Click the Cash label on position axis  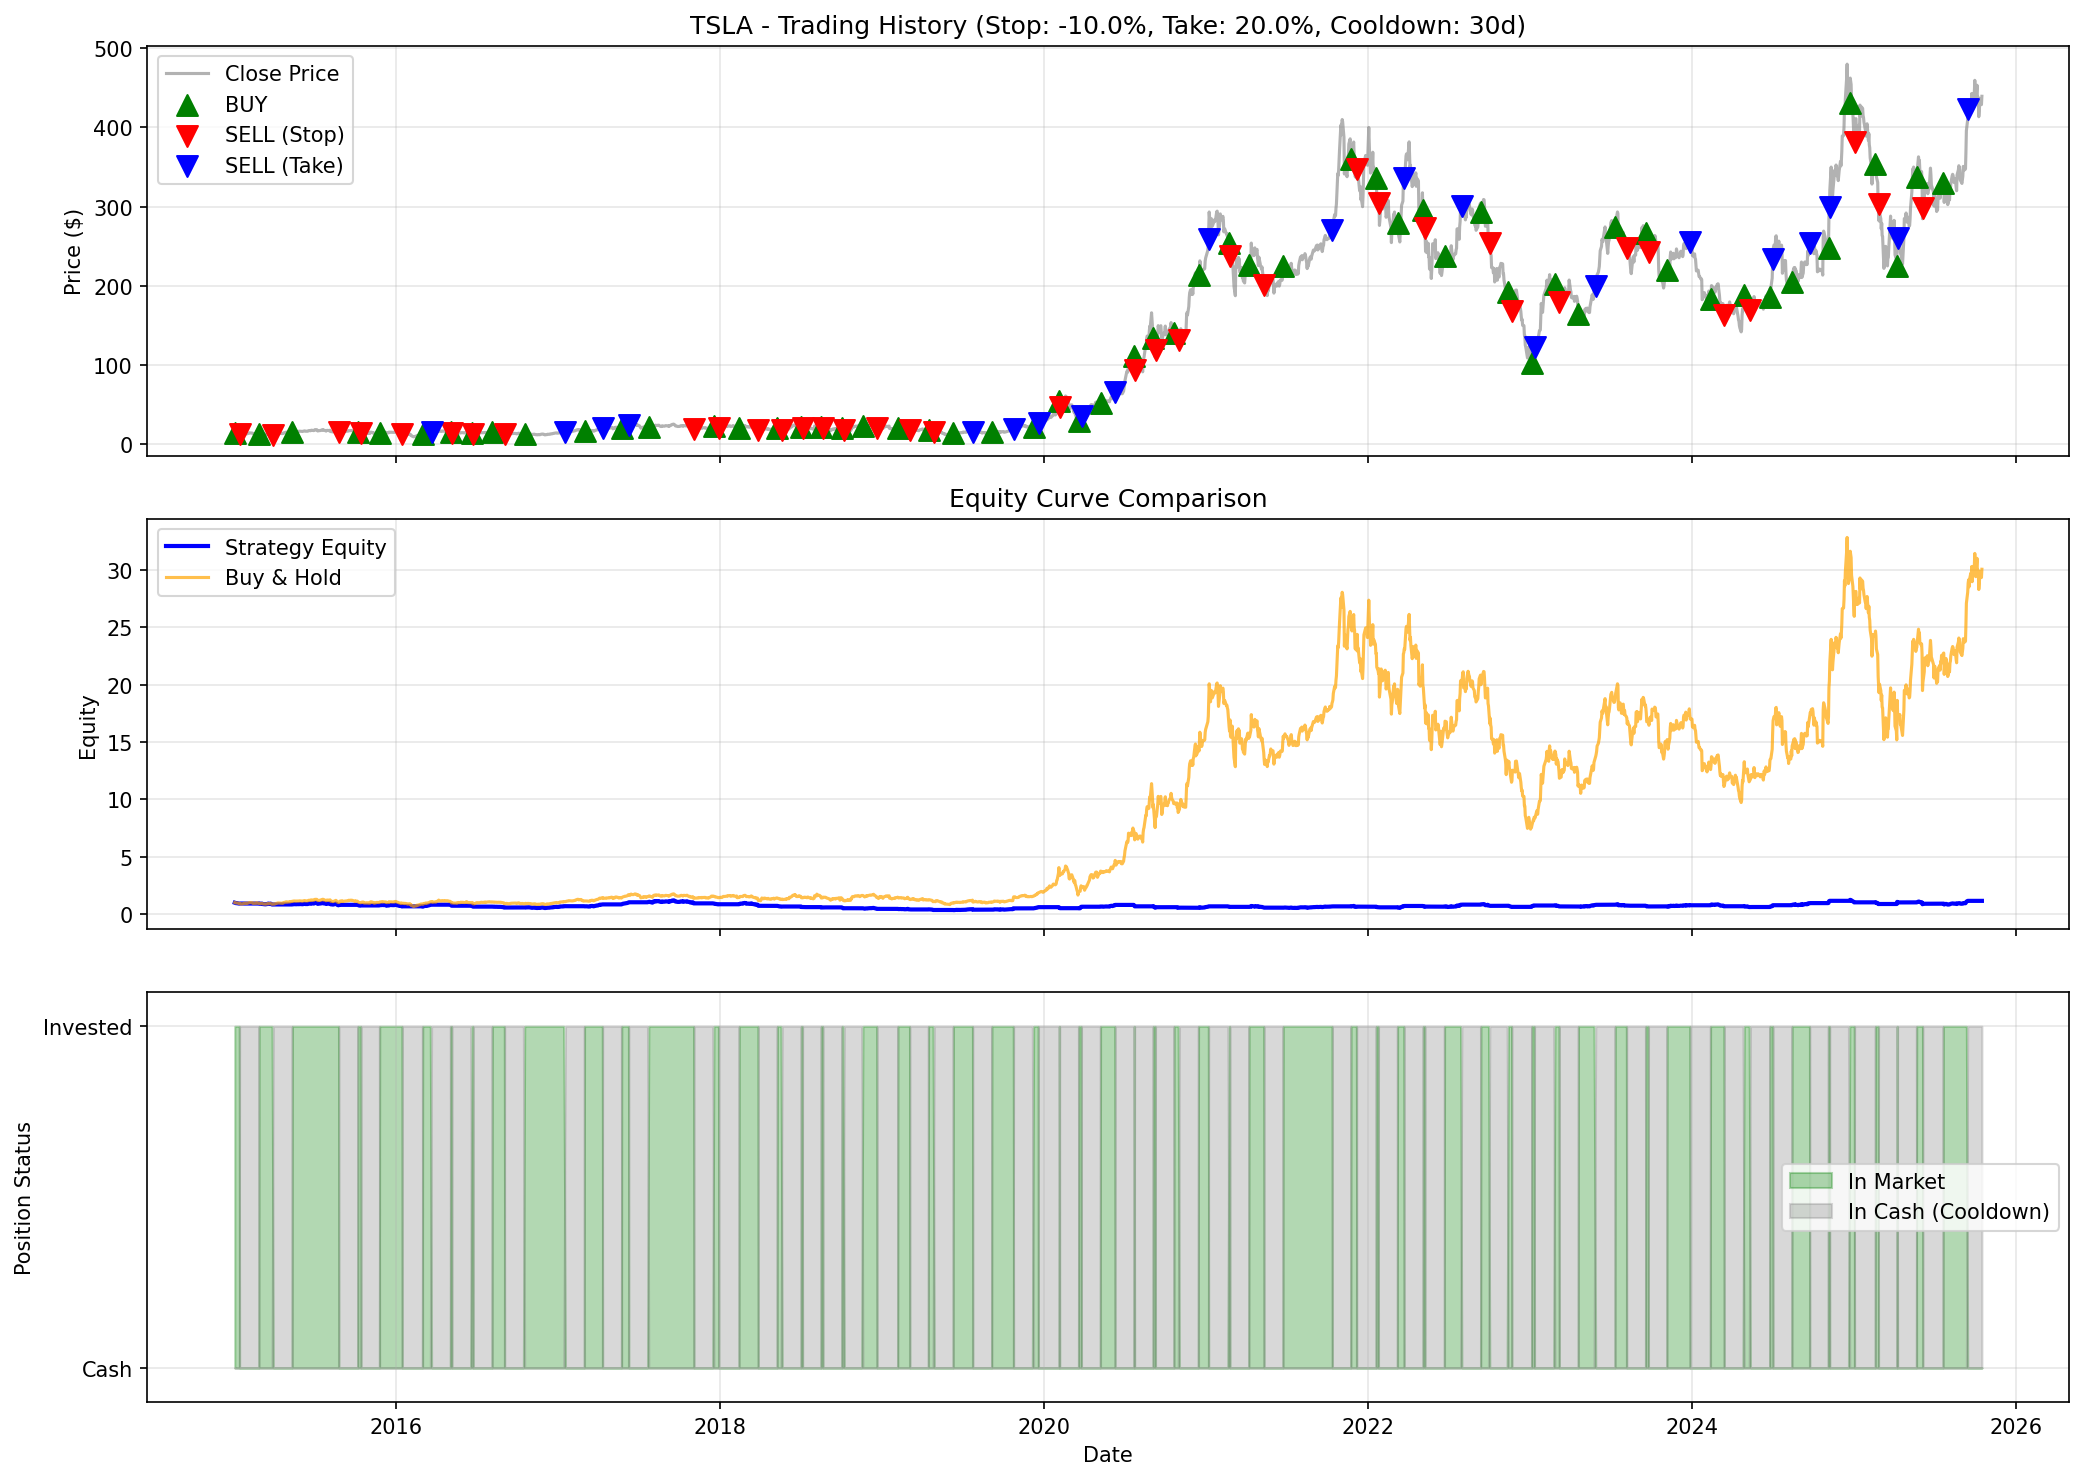(x=106, y=1370)
